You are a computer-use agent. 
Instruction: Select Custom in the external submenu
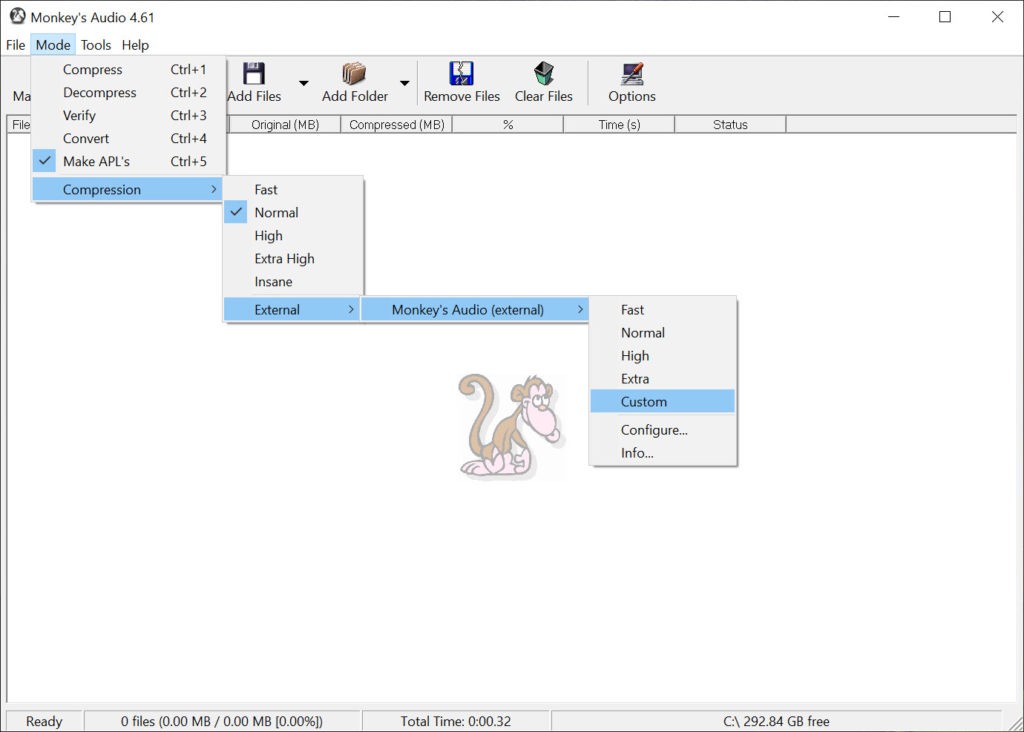coord(643,402)
